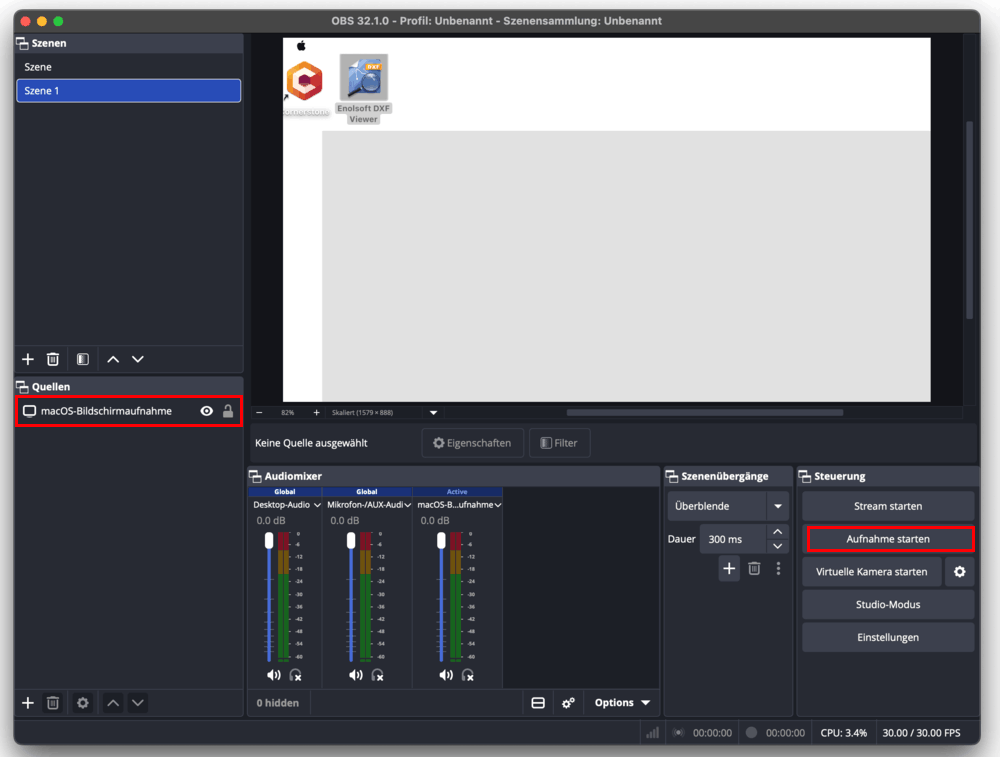Increase the transition Dauer with up arrow

point(778,532)
